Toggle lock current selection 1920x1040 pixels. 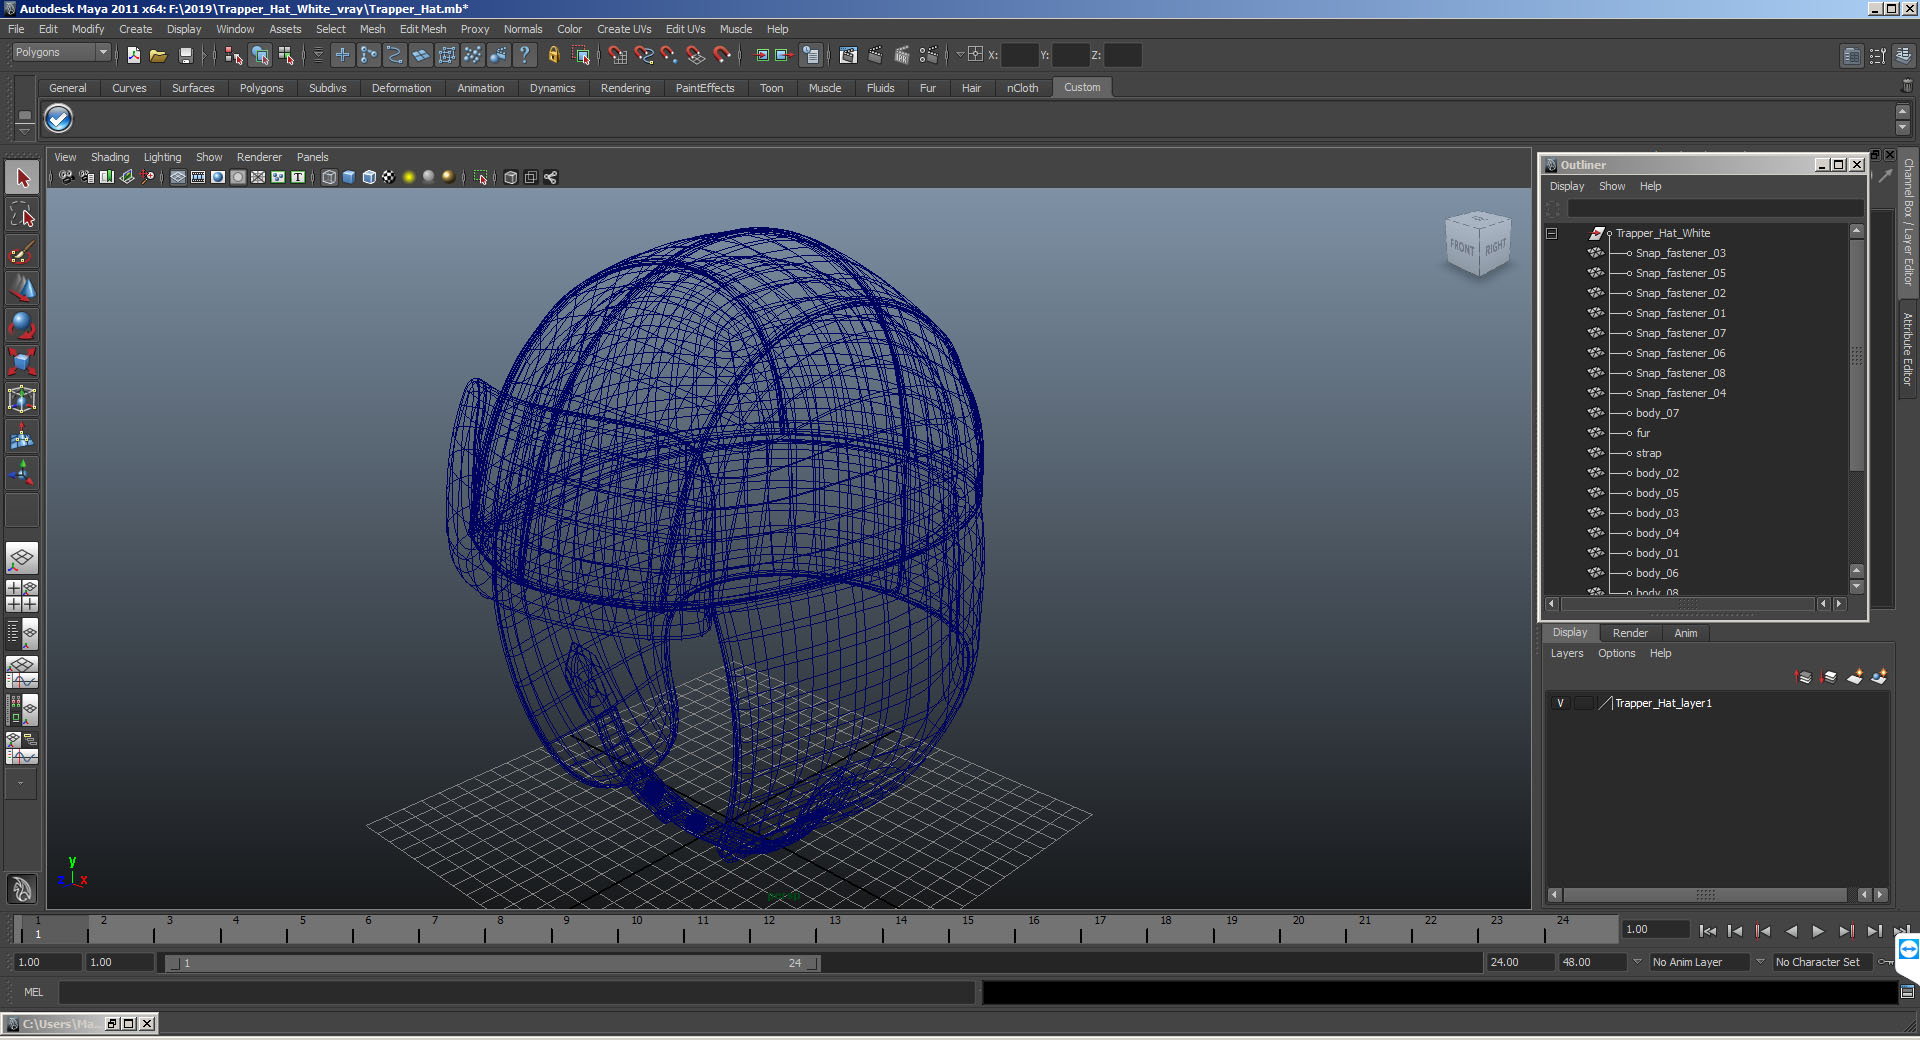coord(553,55)
